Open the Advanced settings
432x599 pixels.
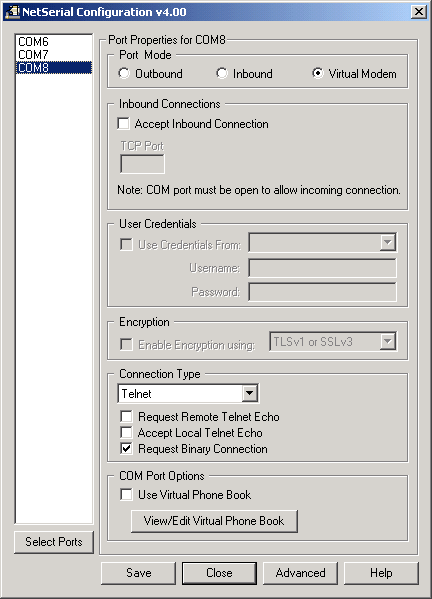point(300,573)
